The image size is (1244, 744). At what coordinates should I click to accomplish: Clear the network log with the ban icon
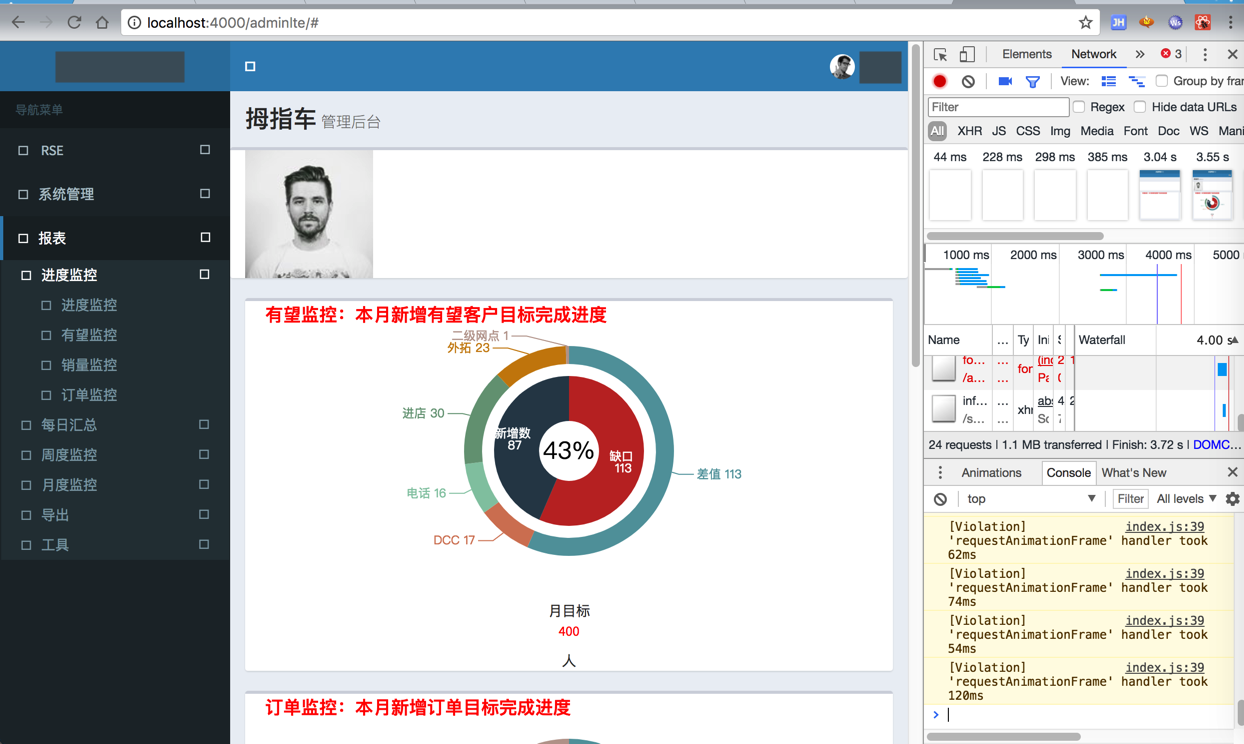point(968,81)
